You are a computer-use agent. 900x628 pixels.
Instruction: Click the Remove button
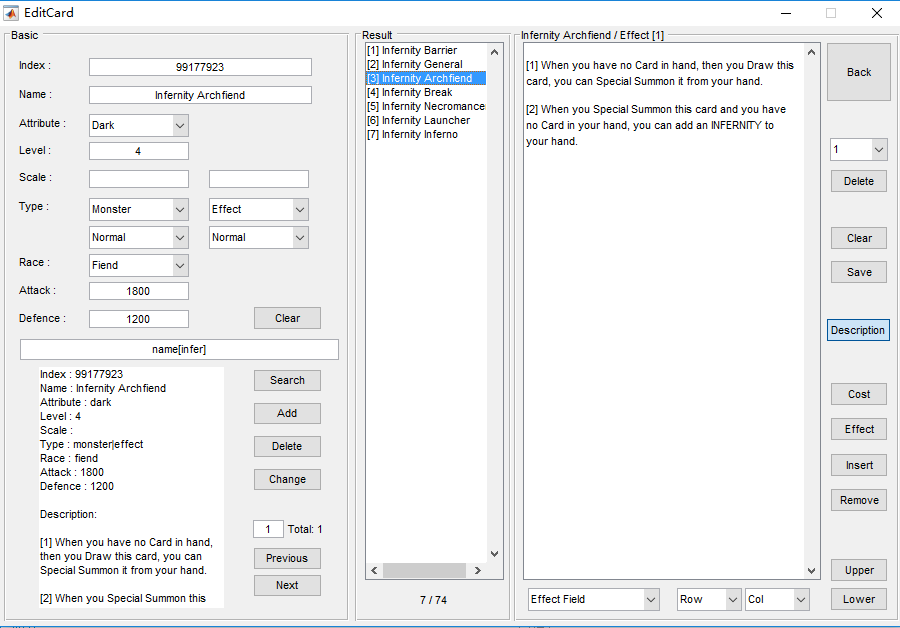click(x=859, y=501)
